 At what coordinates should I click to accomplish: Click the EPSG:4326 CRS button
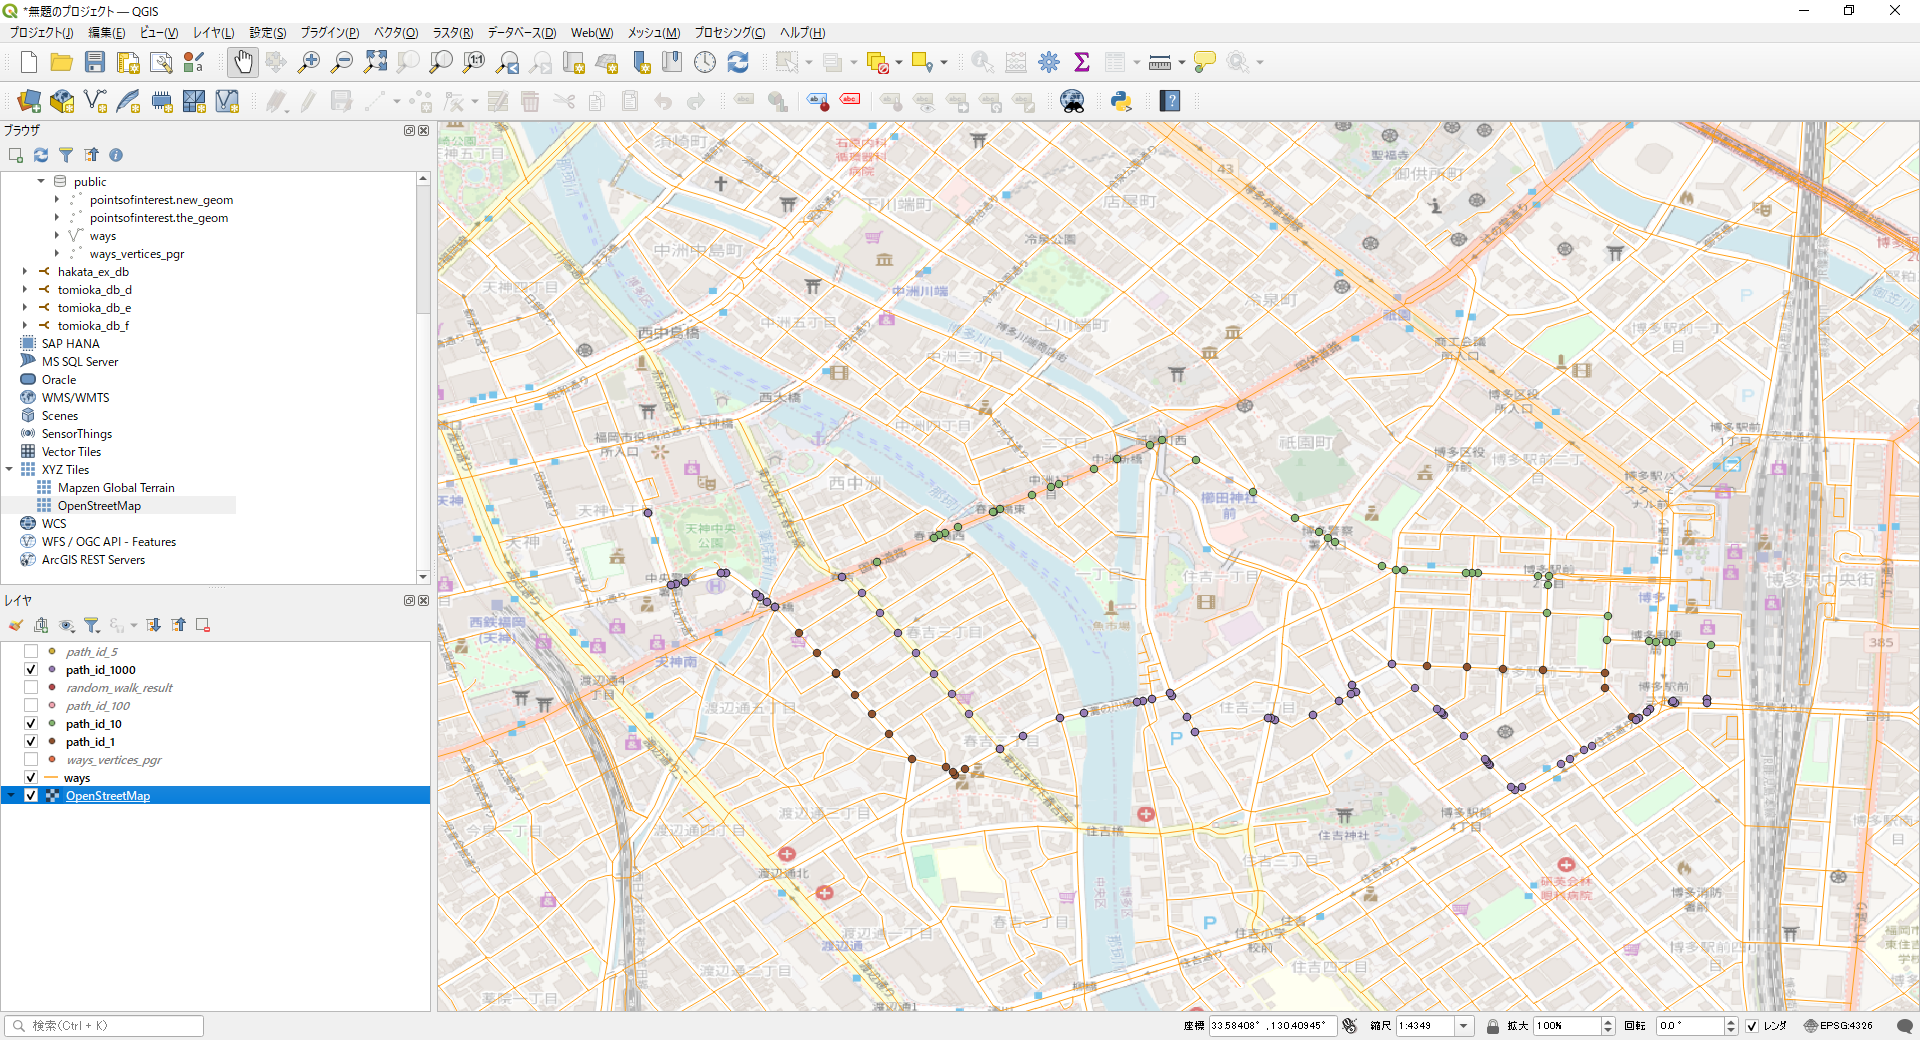click(1838, 1026)
